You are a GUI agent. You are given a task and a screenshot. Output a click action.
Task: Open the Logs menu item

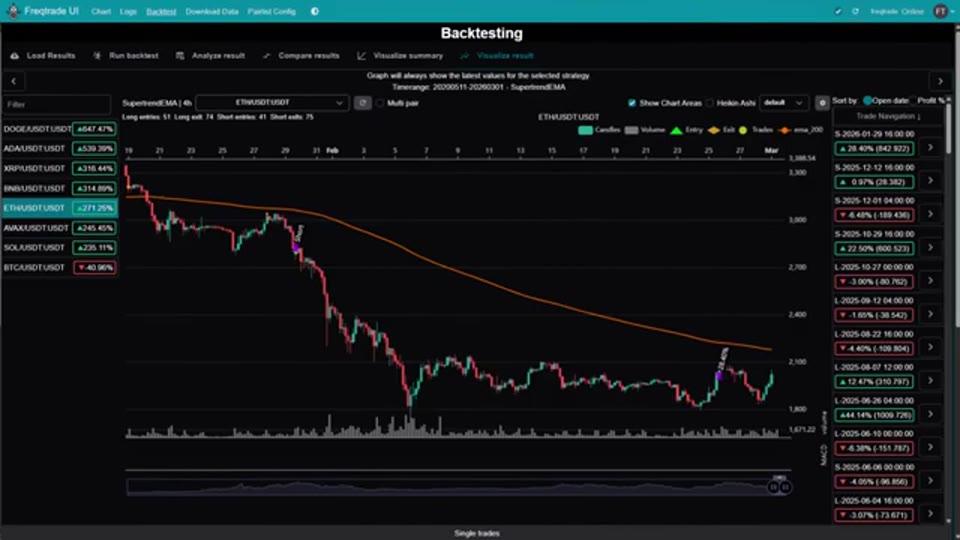[x=128, y=11]
